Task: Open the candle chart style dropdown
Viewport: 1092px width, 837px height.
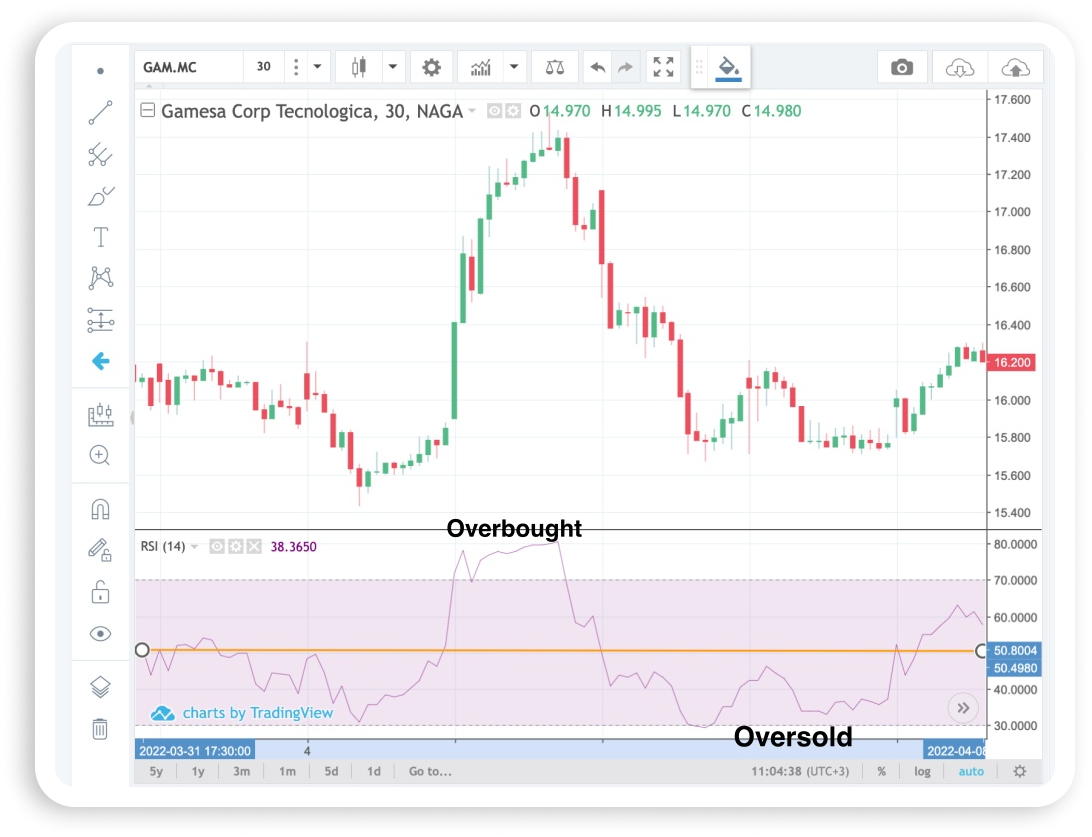Action: [x=393, y=66]
